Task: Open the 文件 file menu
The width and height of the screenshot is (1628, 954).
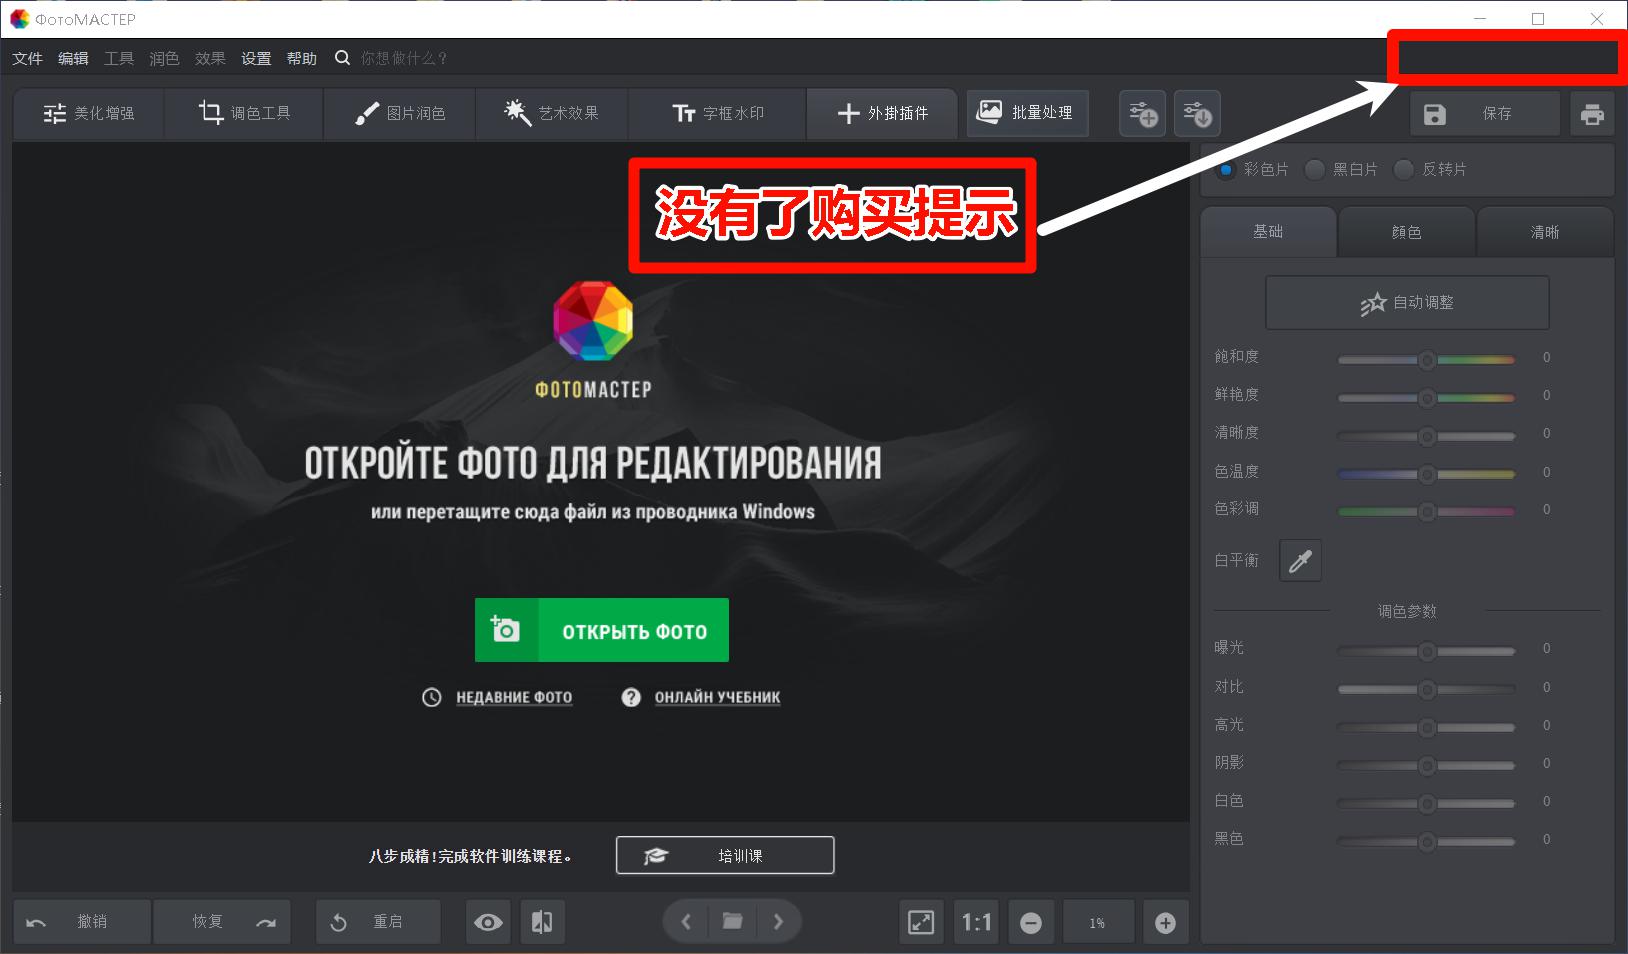Action: tap(27, 59)
